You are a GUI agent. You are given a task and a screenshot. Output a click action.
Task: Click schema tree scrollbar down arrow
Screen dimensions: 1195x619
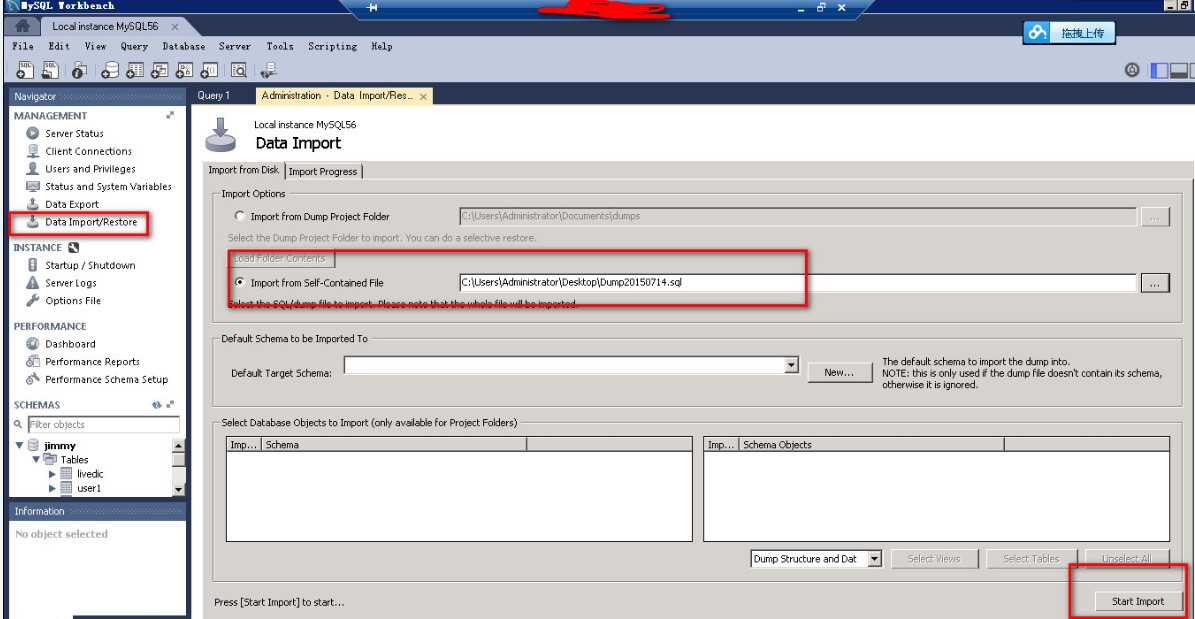(x=178, y=489)
